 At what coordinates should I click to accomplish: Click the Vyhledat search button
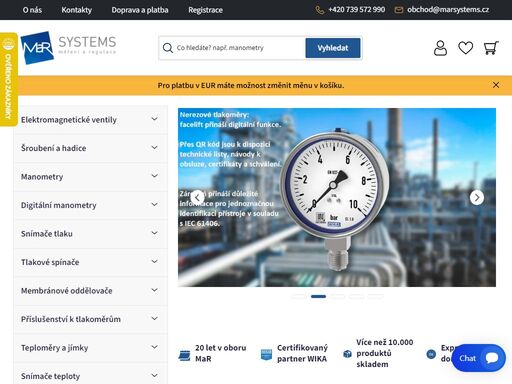333,48
